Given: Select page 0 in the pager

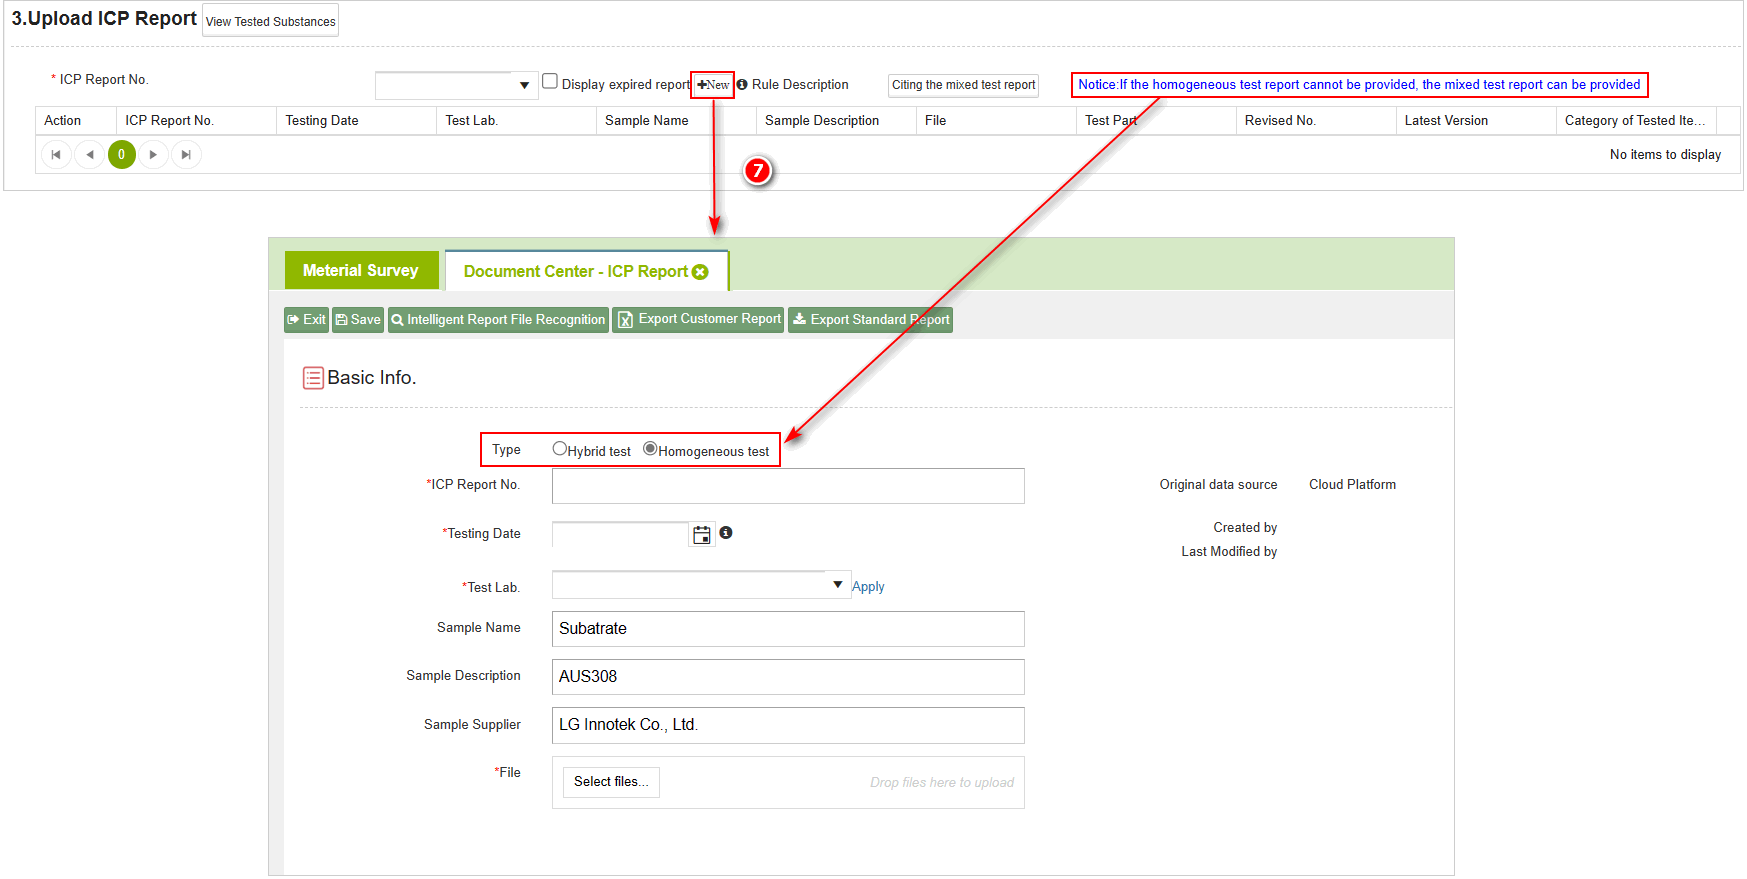Looking at the screenshot, I should (x=122, y=155).
